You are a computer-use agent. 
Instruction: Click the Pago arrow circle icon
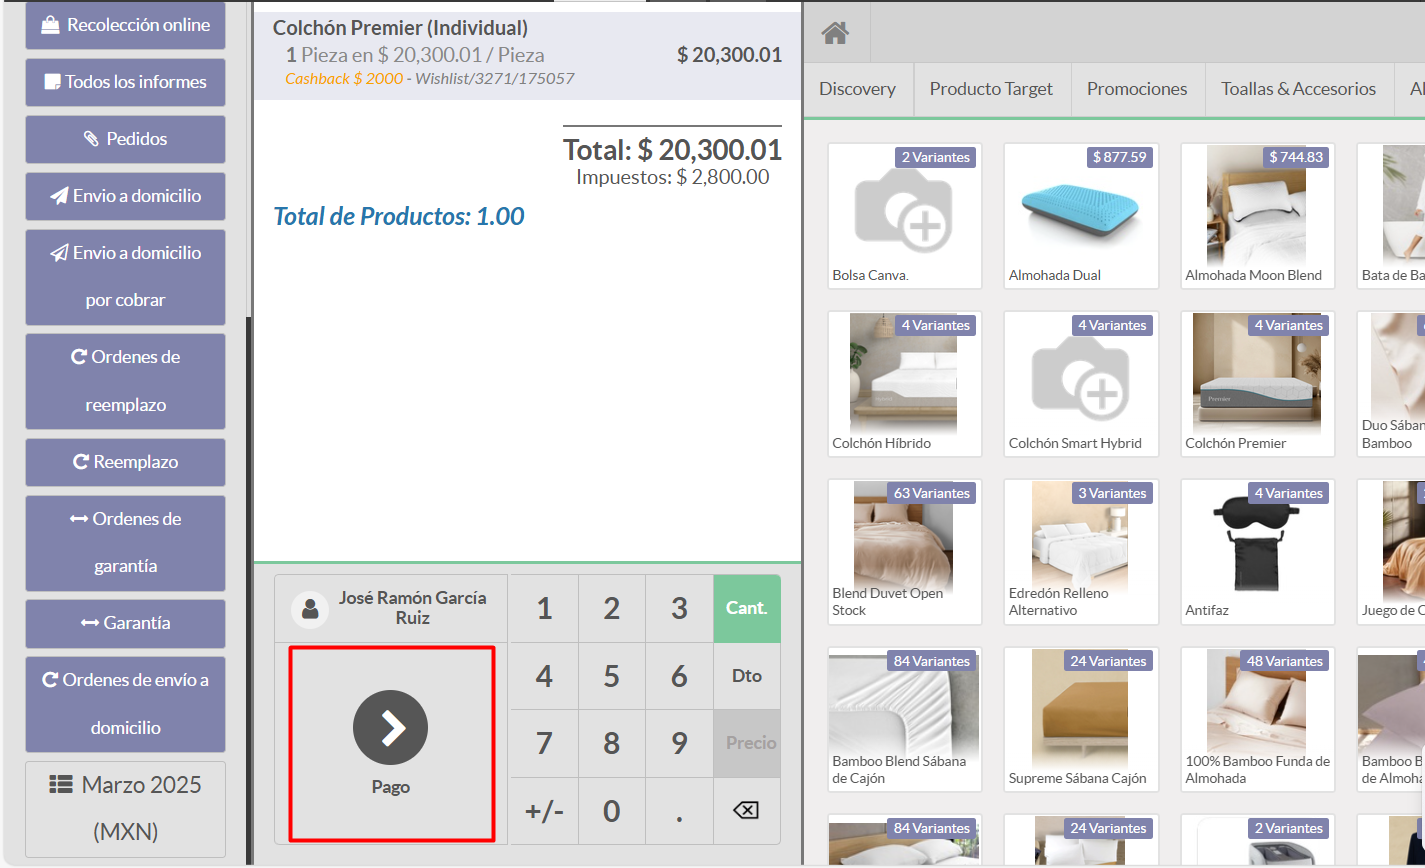390,728
